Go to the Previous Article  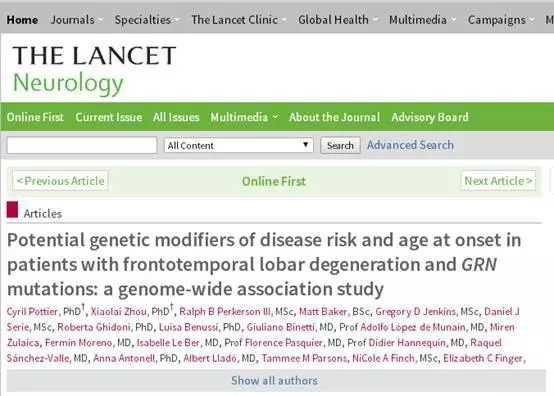point(60,181)
